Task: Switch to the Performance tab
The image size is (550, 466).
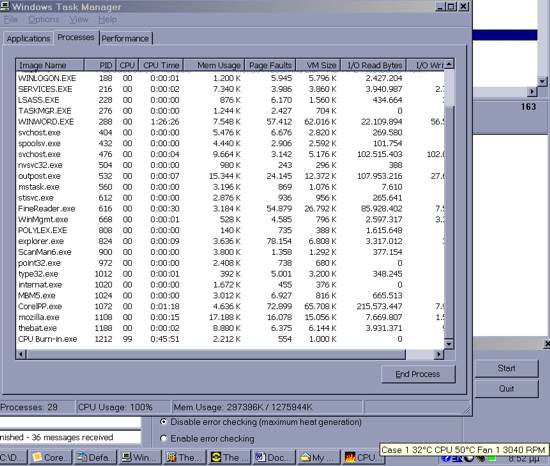Action: pos(126,39)
